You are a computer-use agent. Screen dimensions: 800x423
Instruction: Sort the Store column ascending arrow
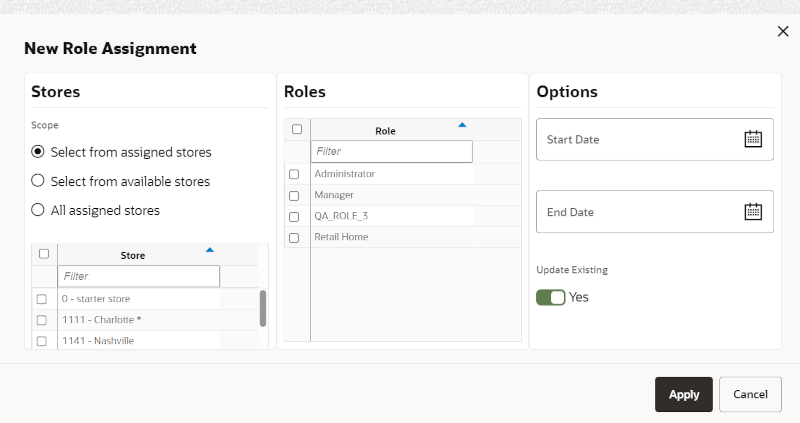[x=210, y=250]
